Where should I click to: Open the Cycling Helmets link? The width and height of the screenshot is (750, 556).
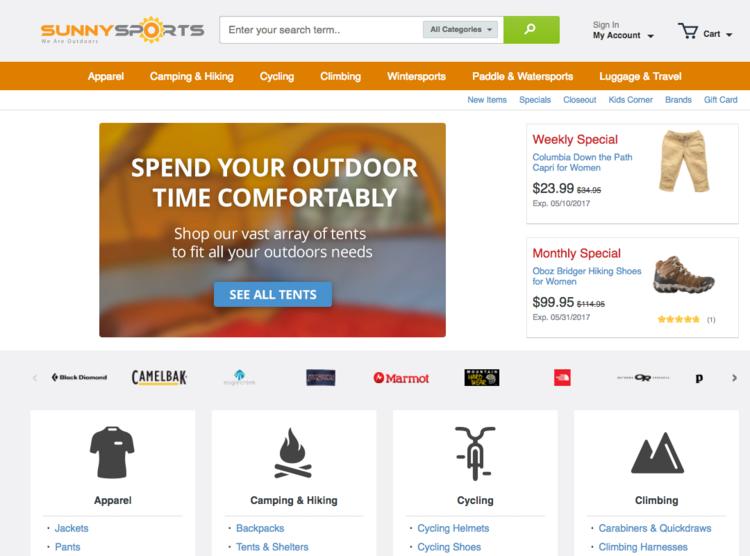point(453,528)
